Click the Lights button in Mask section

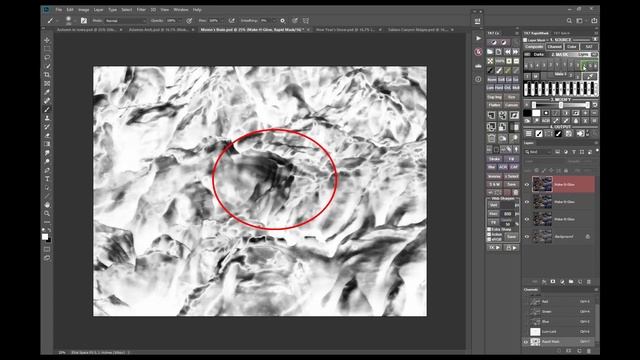click(583, 54)
